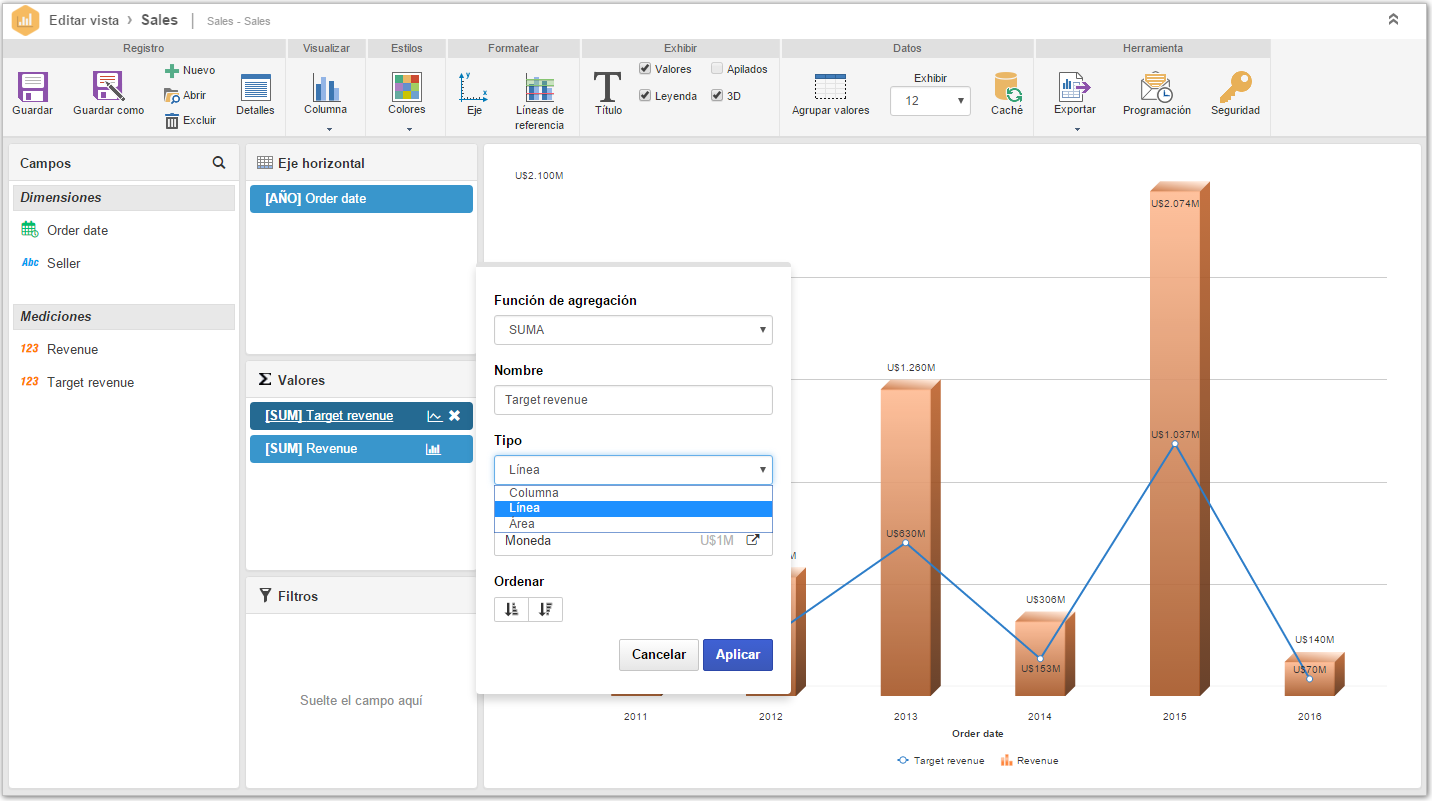Viewport: 1432px width, 801px height.
Task: Enable the Apilados checkbox
Action: tap(717, 69)
